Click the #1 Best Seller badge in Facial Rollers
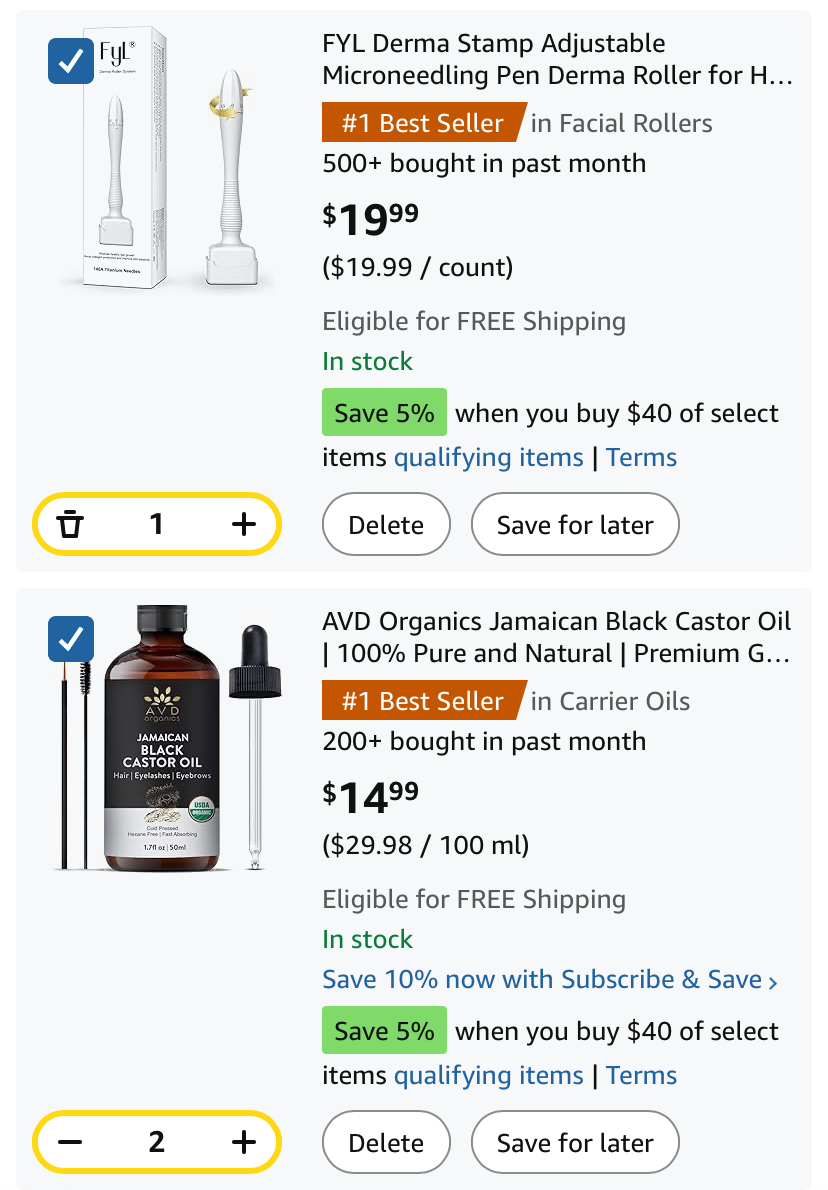The height and width of the screenshot is (1190, 828). pos(423,122)
